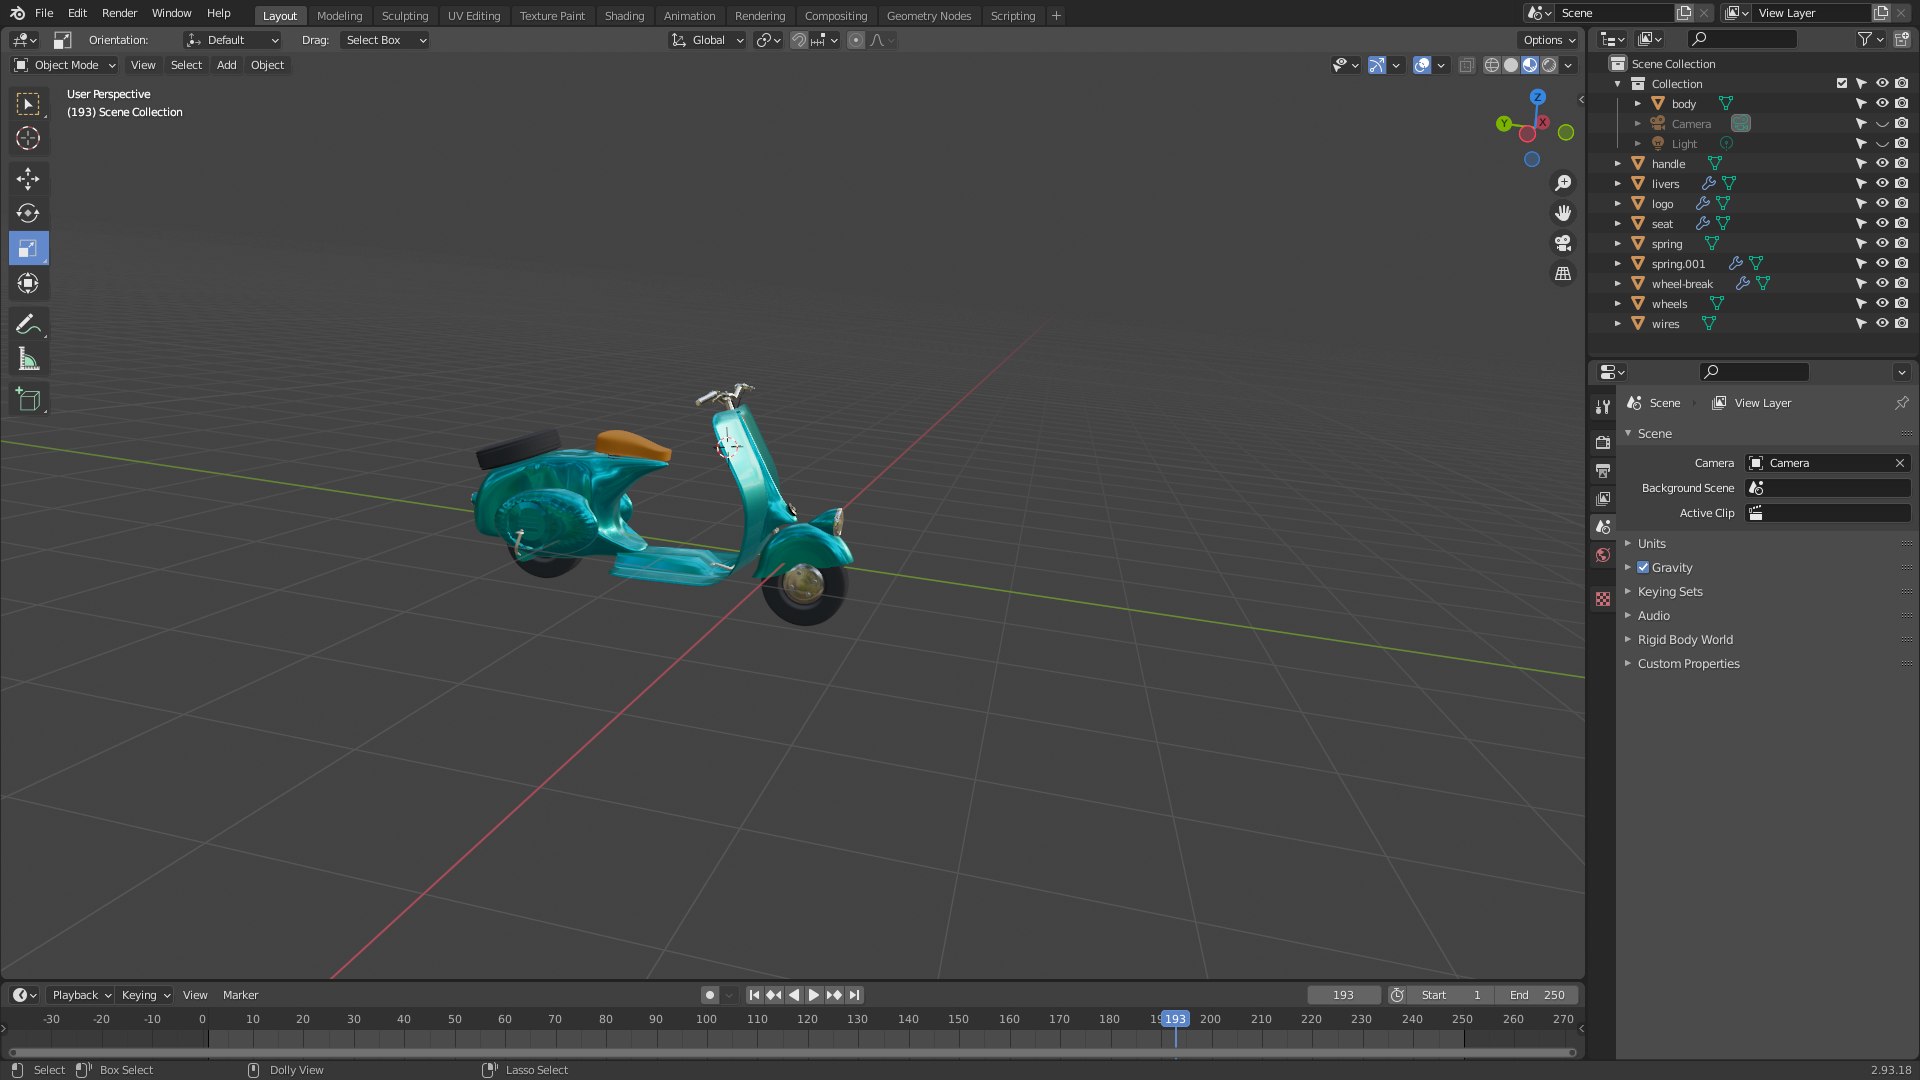Switch perspective/orthographic grid icon
The image size is (1920, 1080).
(x=1562, y=273)
